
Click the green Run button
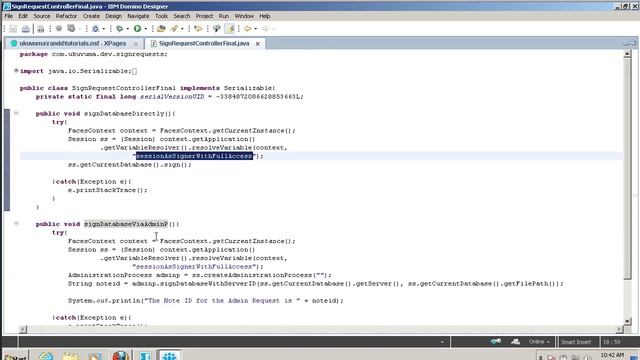point(138,29)
